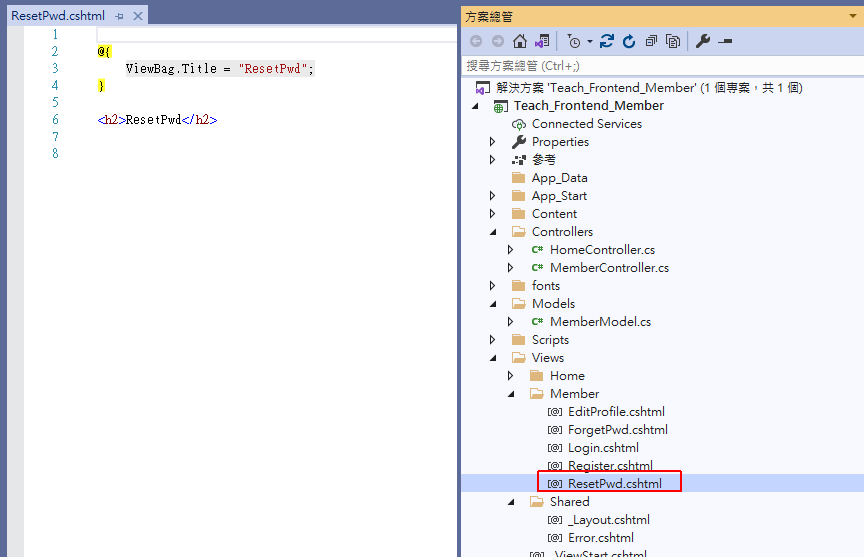The height and width of the screenshot is (557, 864).
Task: Expand the Home views folder
Action: coord(511,376)
